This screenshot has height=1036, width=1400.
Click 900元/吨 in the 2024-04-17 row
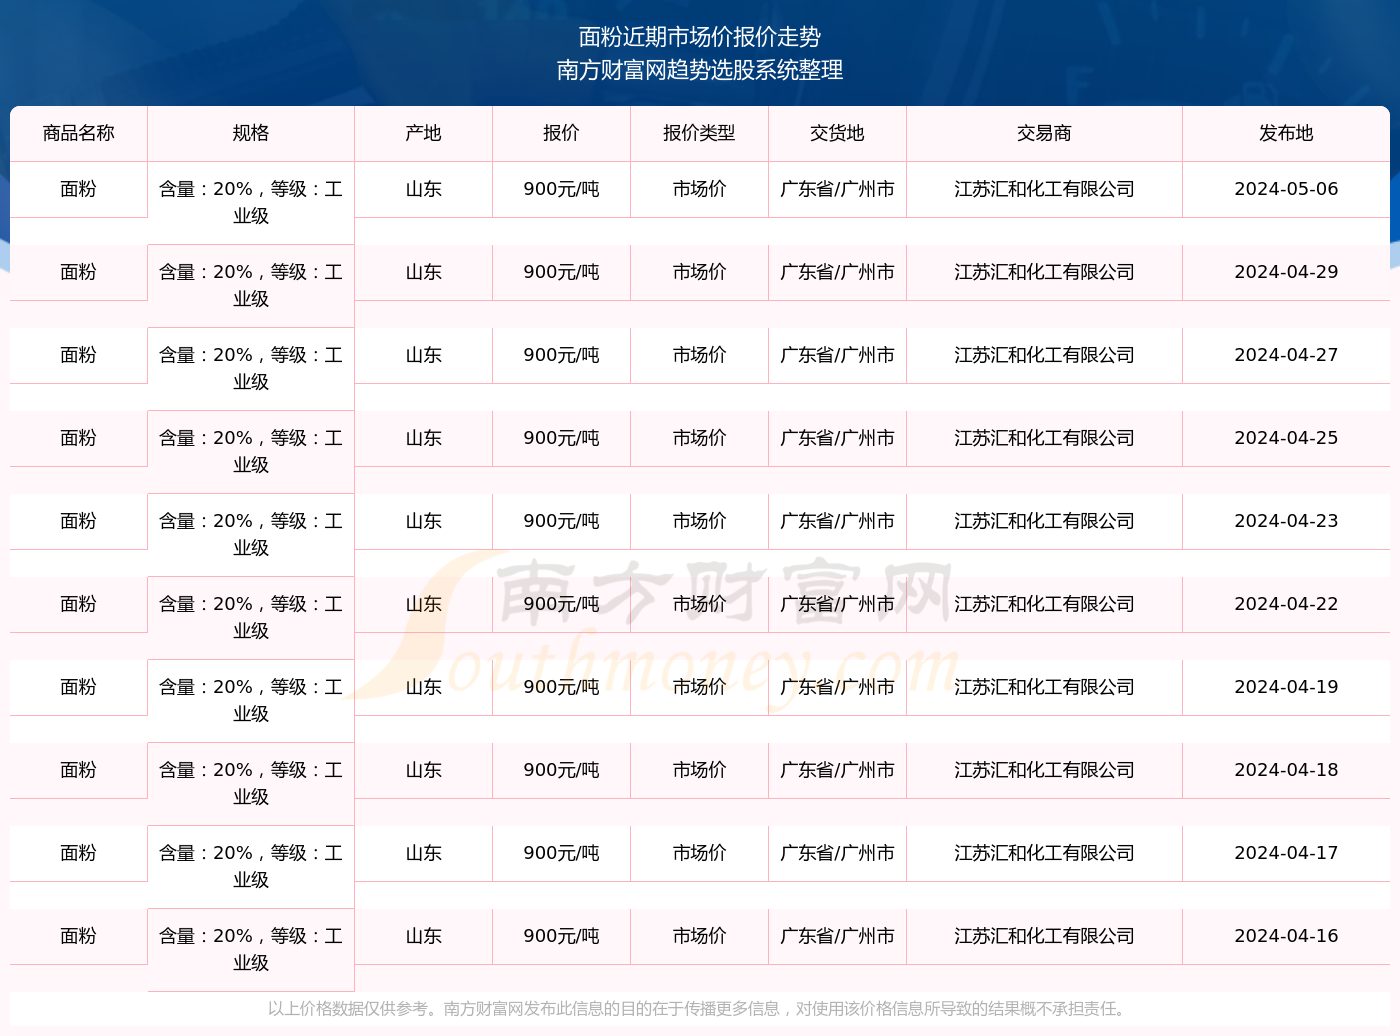(x=562, y=853)
